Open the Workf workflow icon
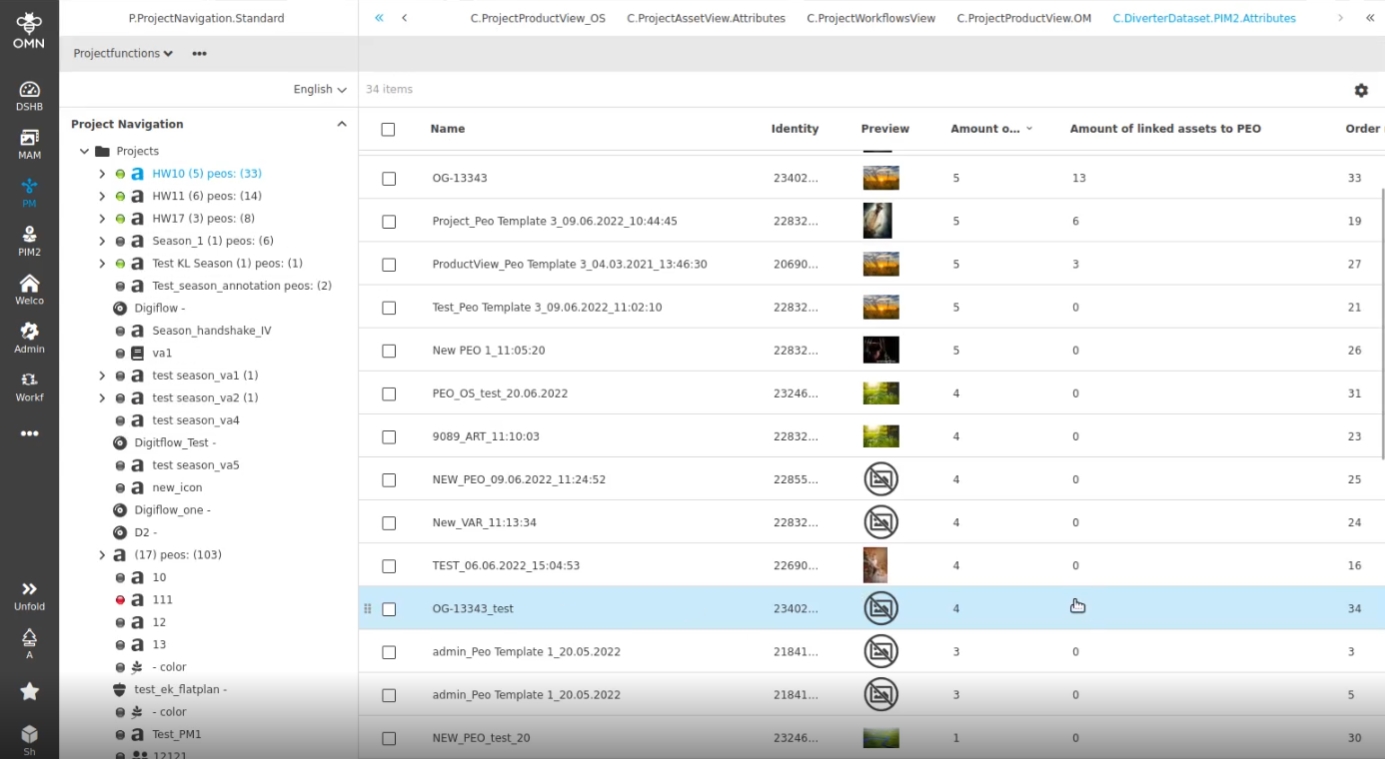 coord(29,386)
